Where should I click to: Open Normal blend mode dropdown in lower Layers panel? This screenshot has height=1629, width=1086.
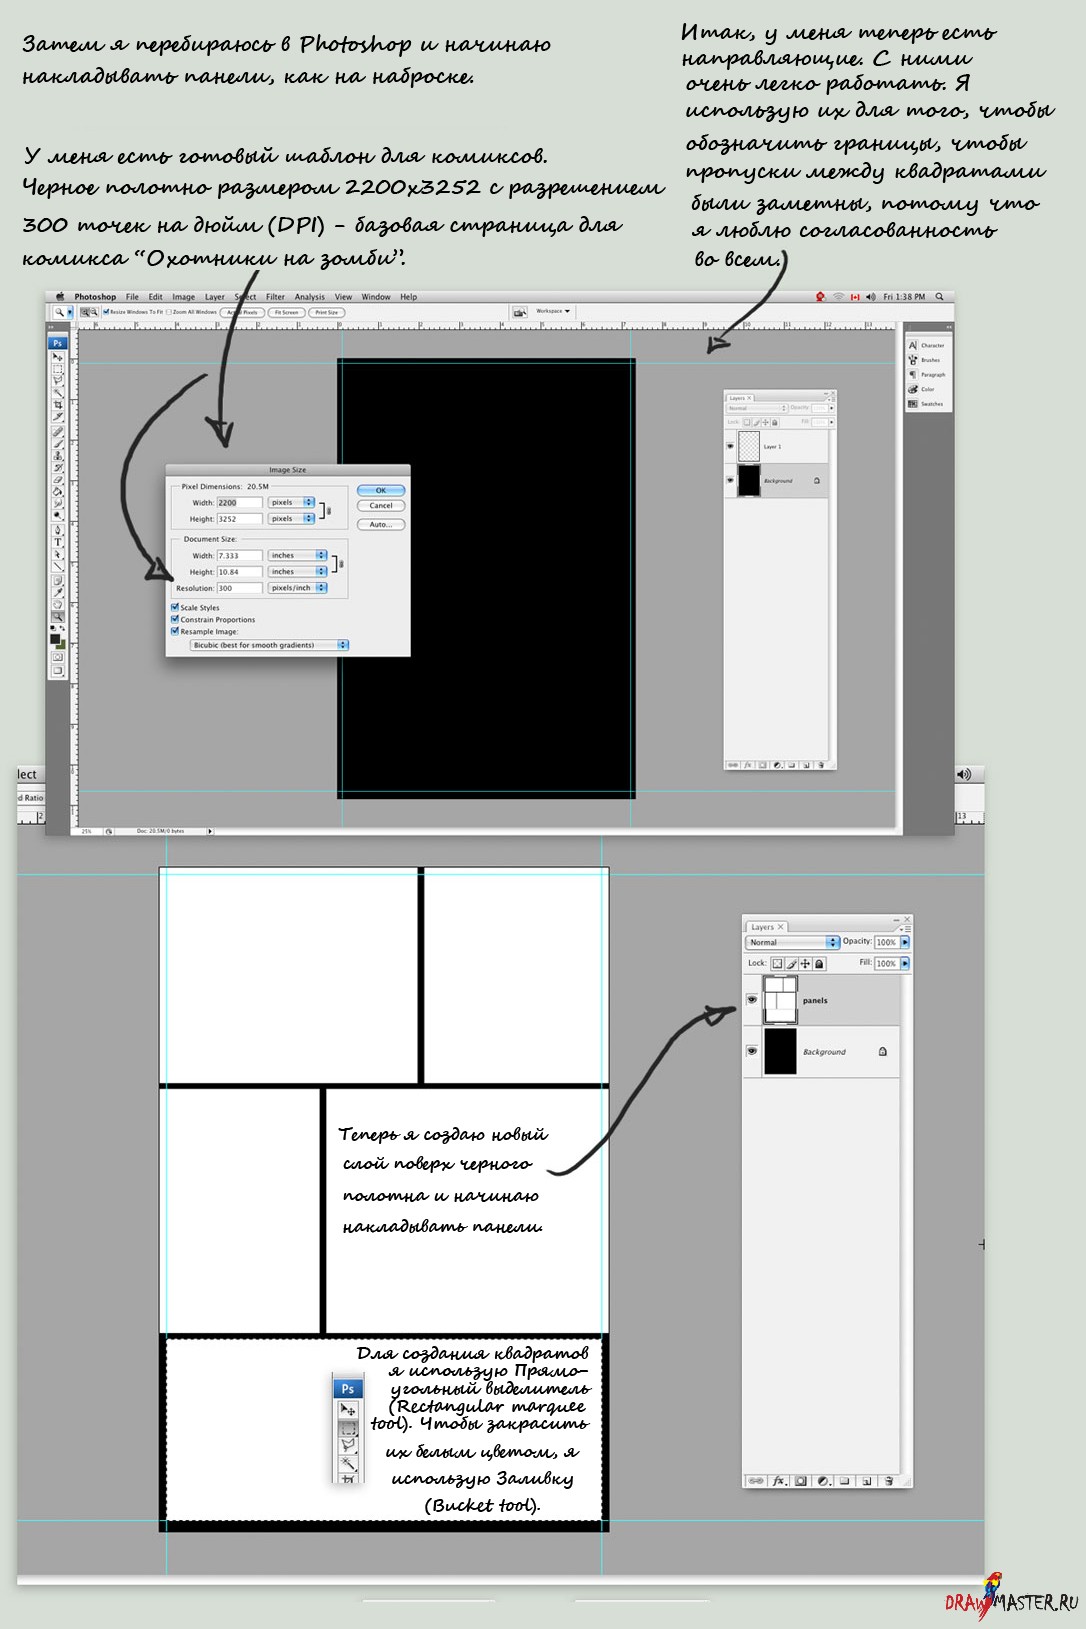[793, 942]
